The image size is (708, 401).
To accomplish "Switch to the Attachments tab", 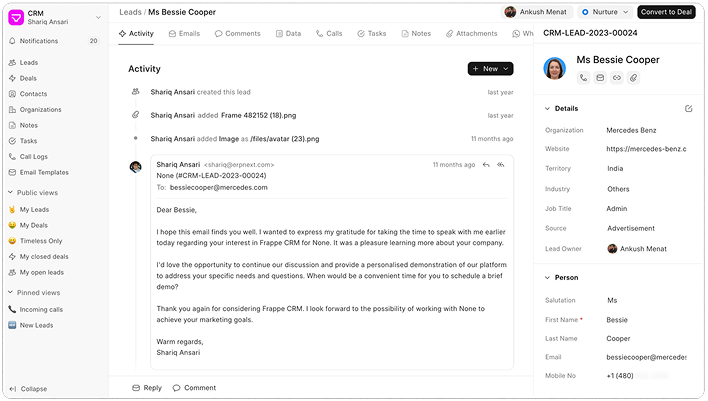I will tap(471, 34).
